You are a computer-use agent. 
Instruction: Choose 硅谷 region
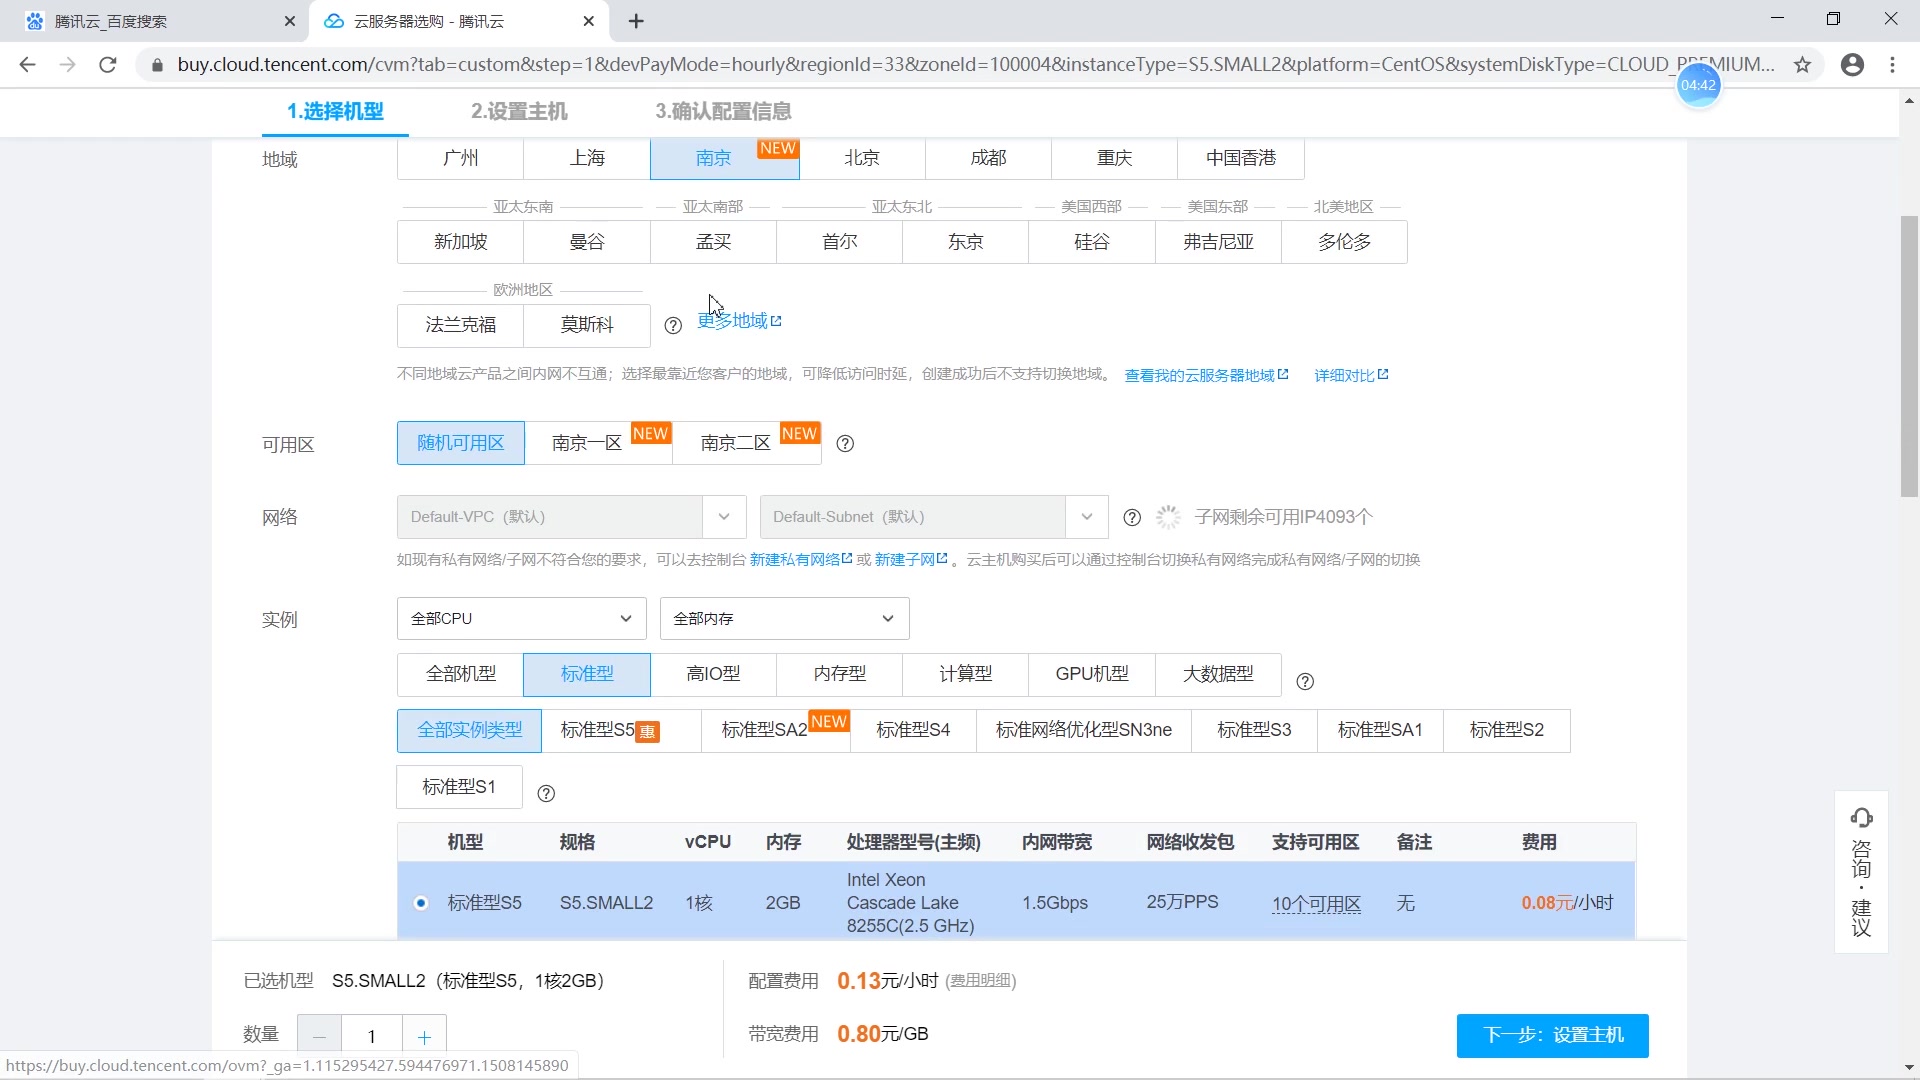tap(1092, 242)
